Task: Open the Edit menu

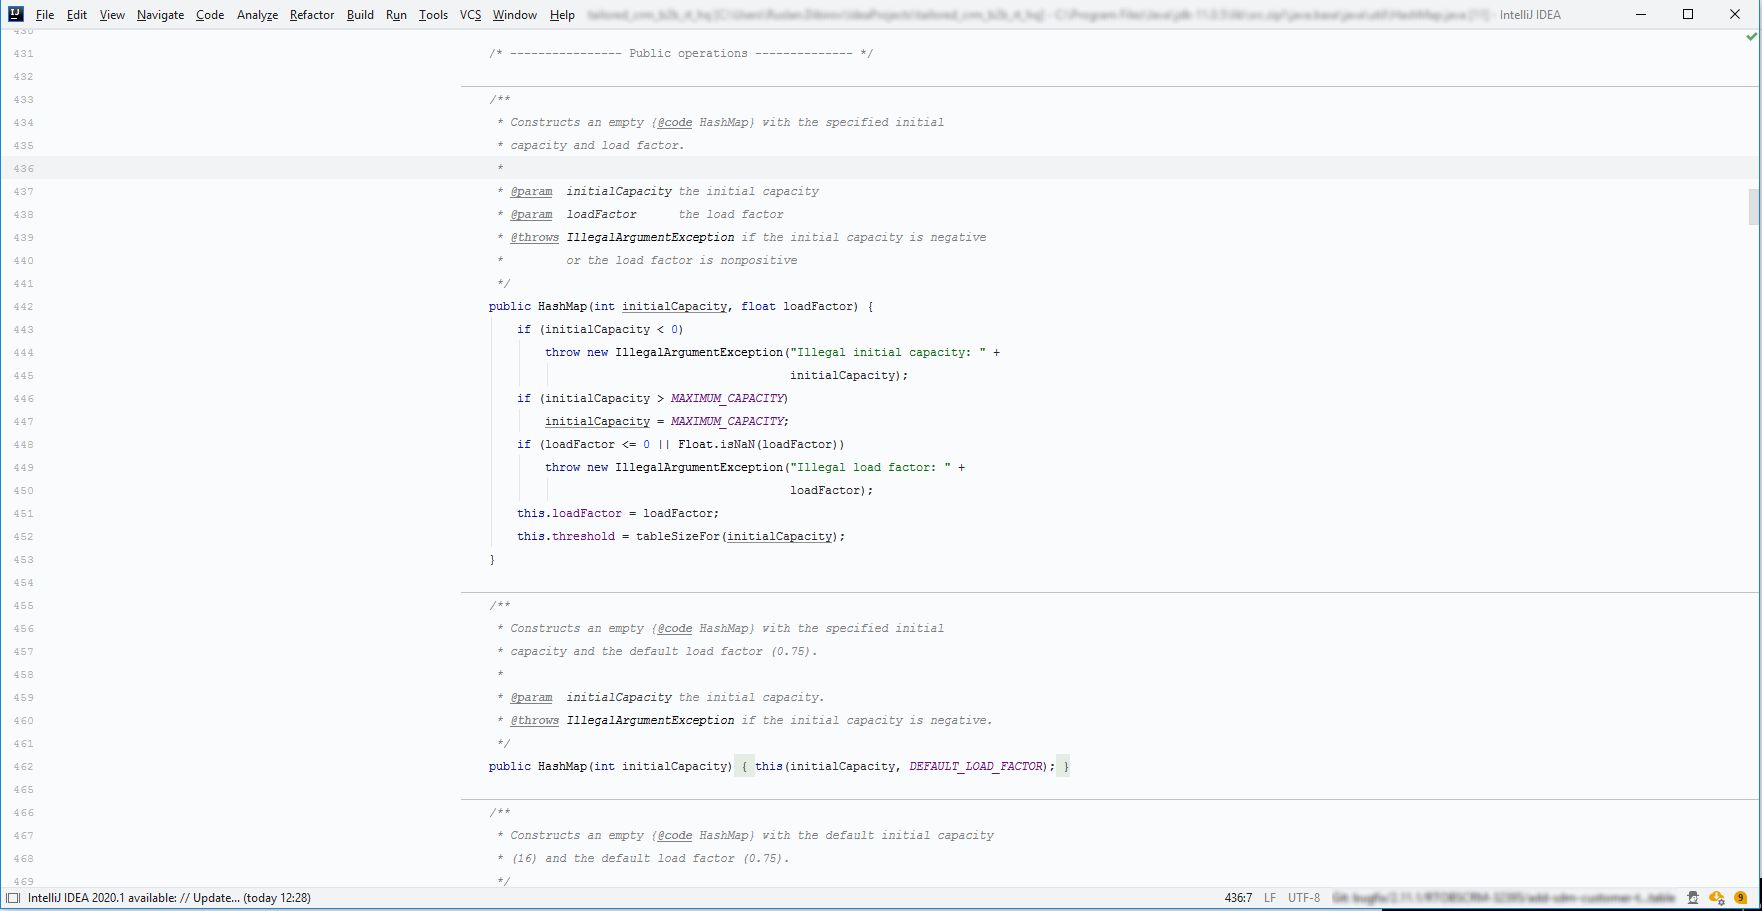Action: [77, 15]
